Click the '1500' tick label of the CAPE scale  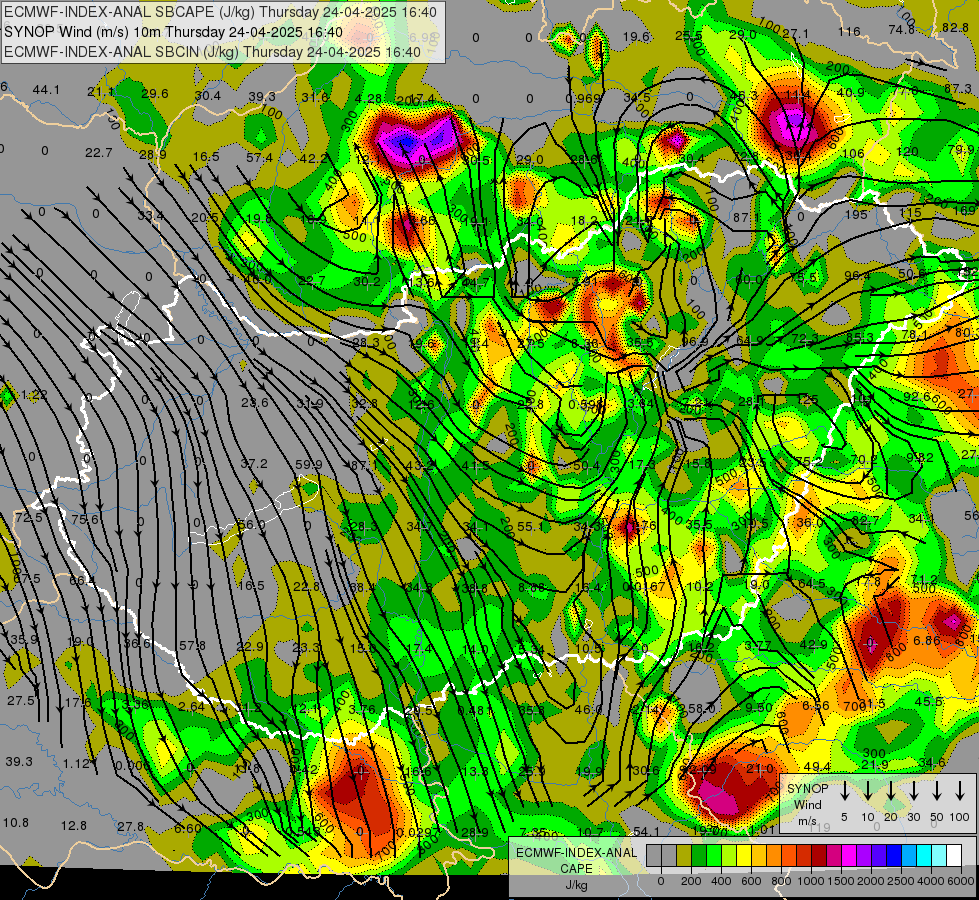click(840, 881)
